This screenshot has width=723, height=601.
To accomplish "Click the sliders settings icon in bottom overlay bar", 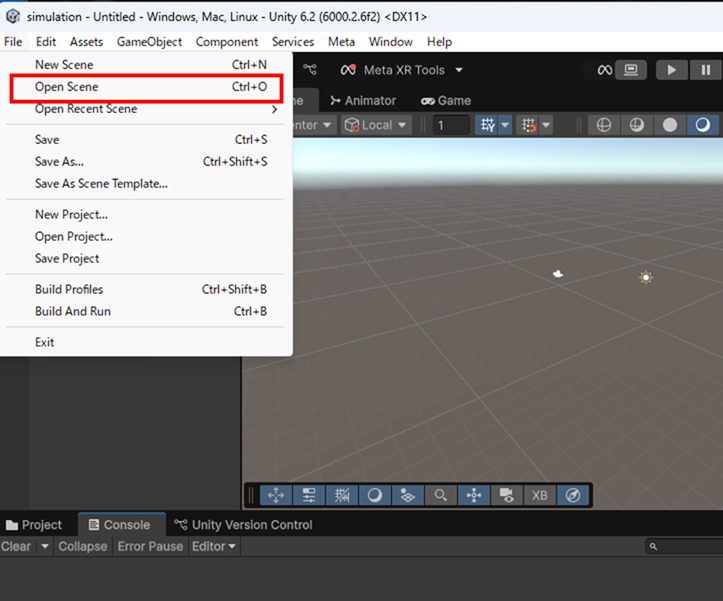I will point(308,495).
